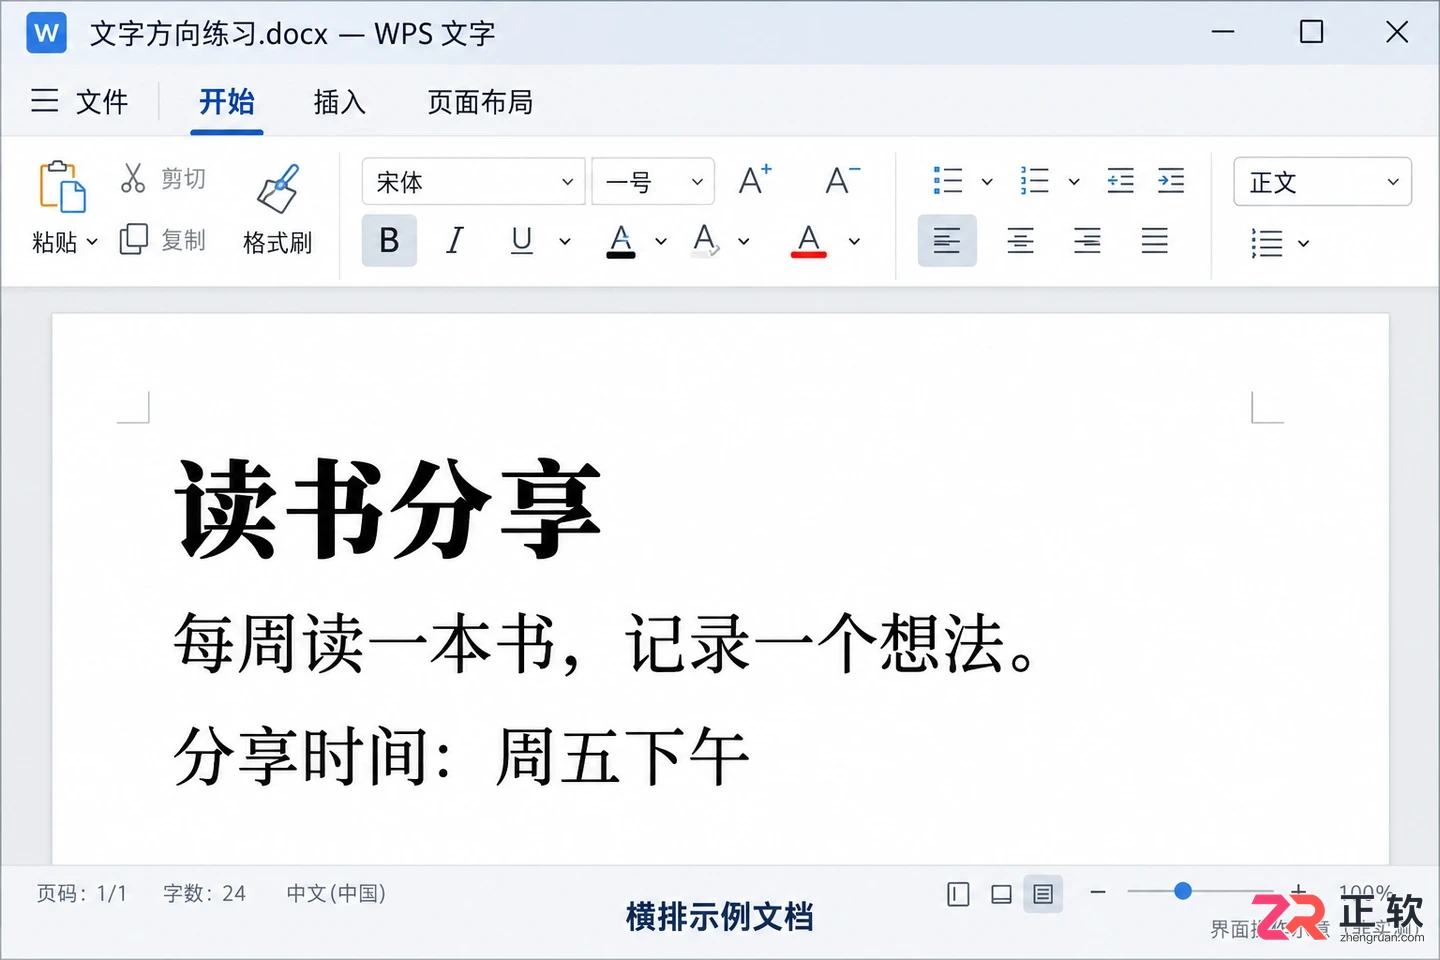Viewport: 1440px width, 960px height.
Task: Click the line spacing icon
Action: pos(1266,243)
